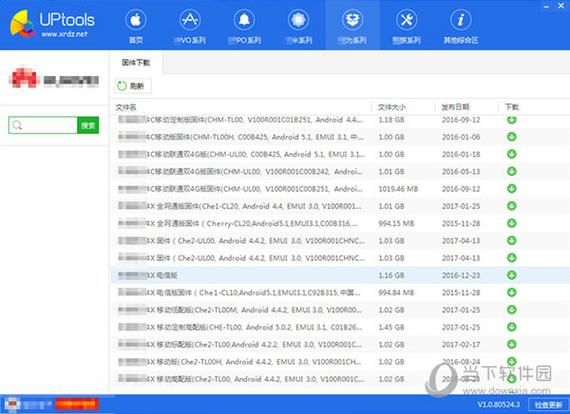Download the CHM-TL00H C00B425 firmware
This screenshot has width=570, height=414.
[x=511, y=137]
